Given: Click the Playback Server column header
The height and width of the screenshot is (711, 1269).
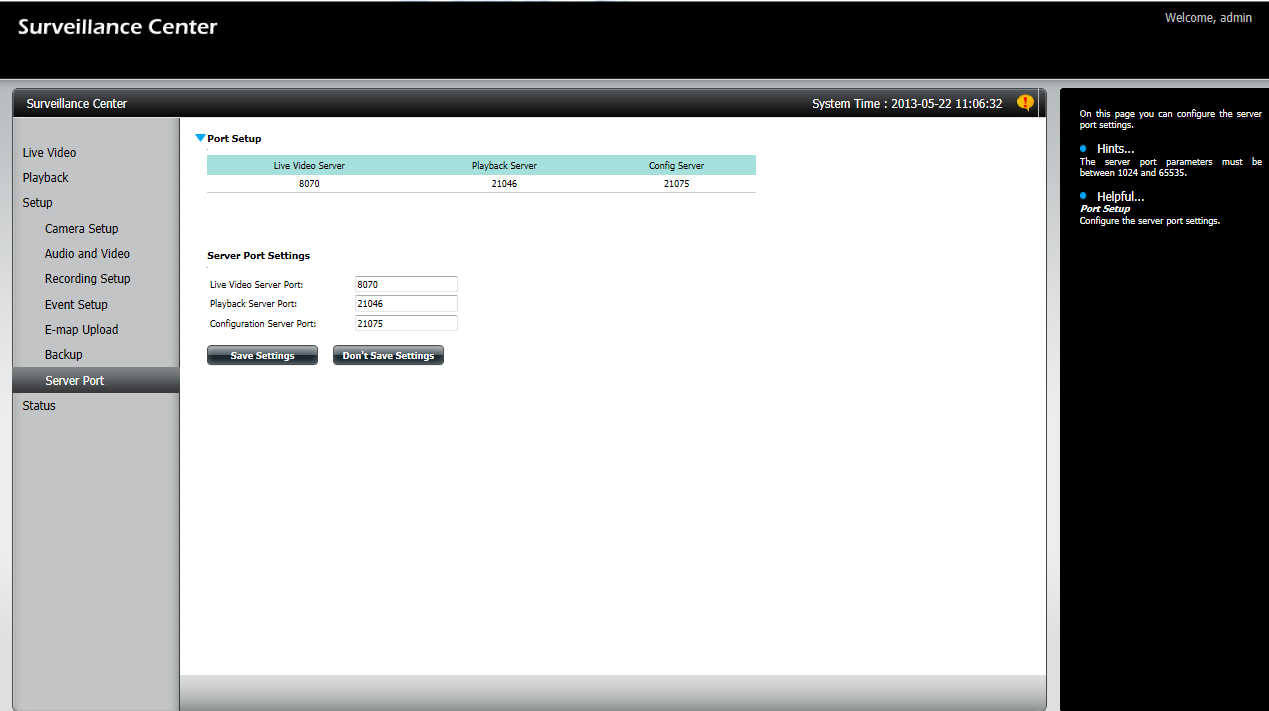Looking at the screenshot, I should [x=504, y=165].
